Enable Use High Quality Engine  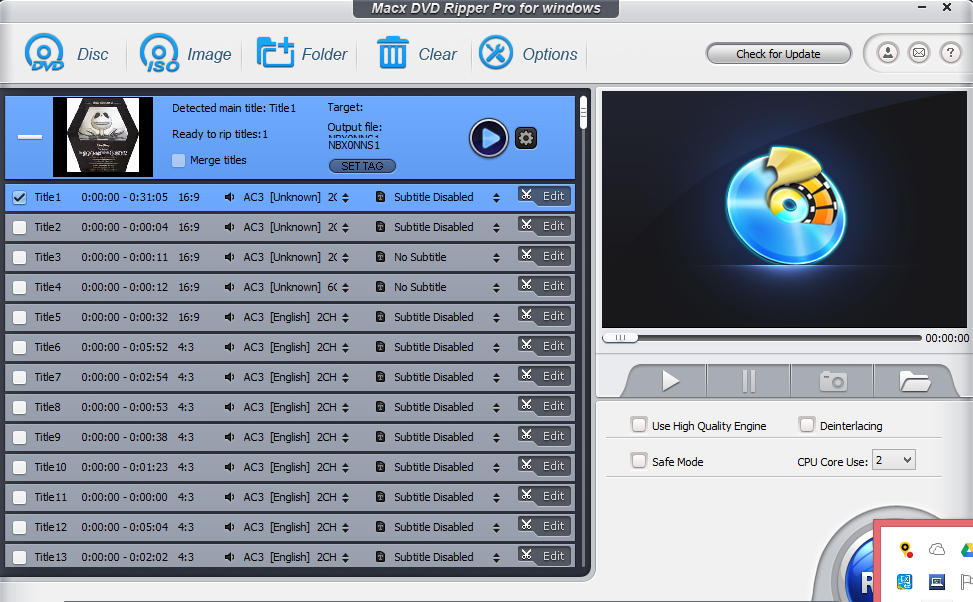pyautogui.click(x=639, y=425)
